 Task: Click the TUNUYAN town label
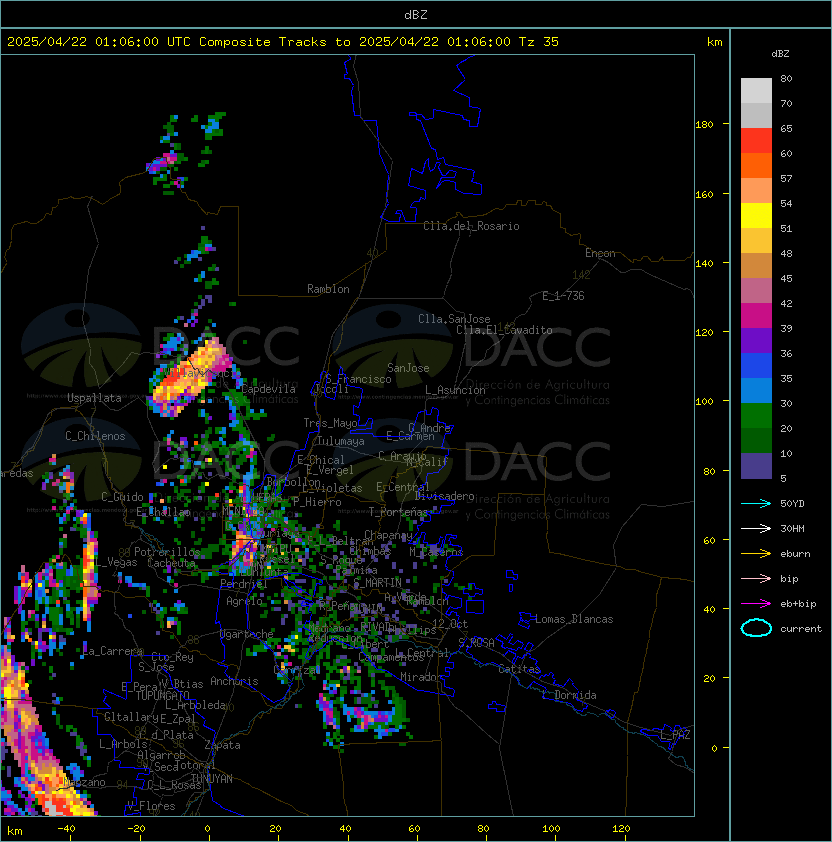point(212,779)
